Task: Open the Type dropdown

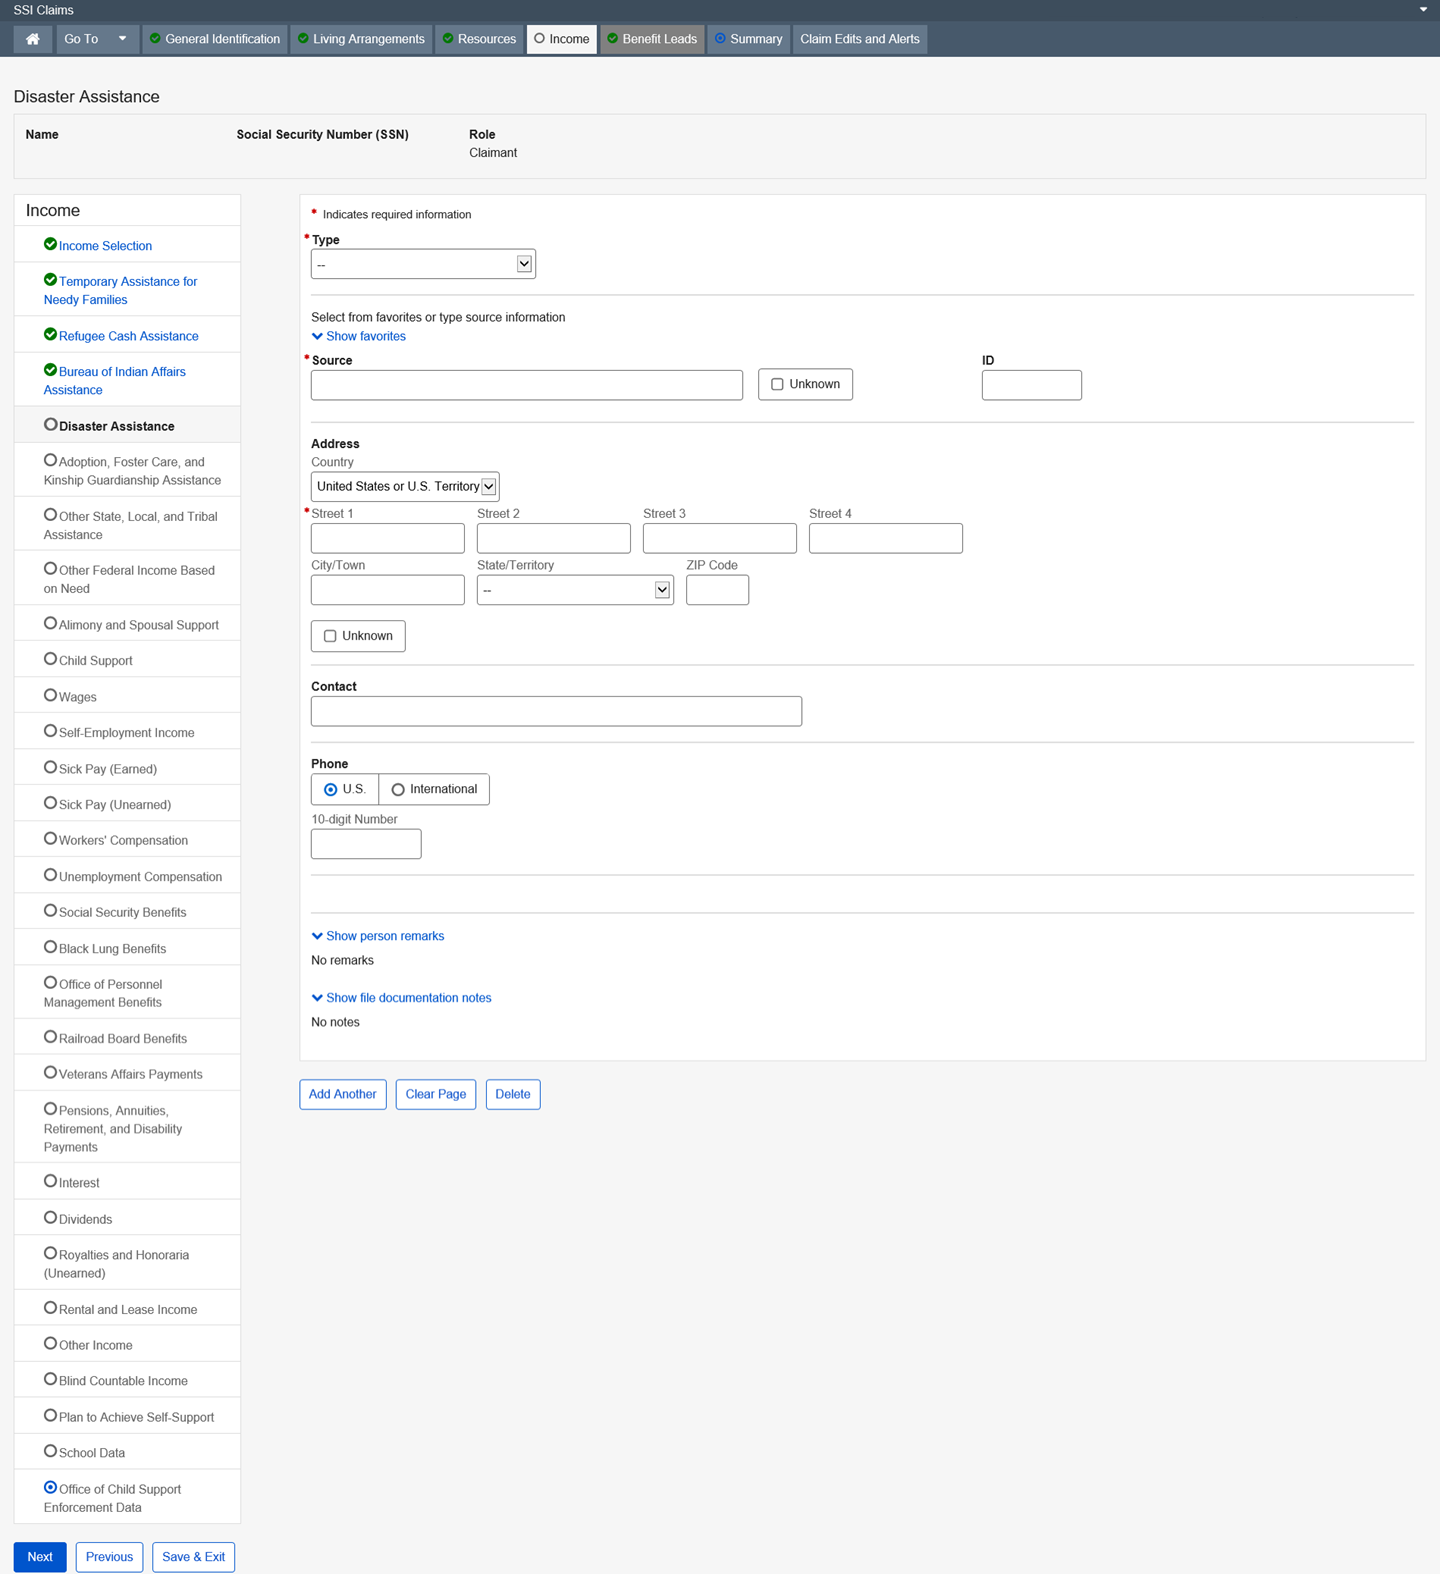Action: [423, 264]
